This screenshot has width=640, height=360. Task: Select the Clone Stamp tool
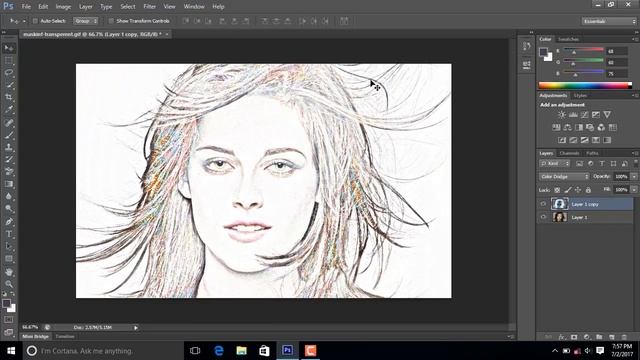(9, 147)
